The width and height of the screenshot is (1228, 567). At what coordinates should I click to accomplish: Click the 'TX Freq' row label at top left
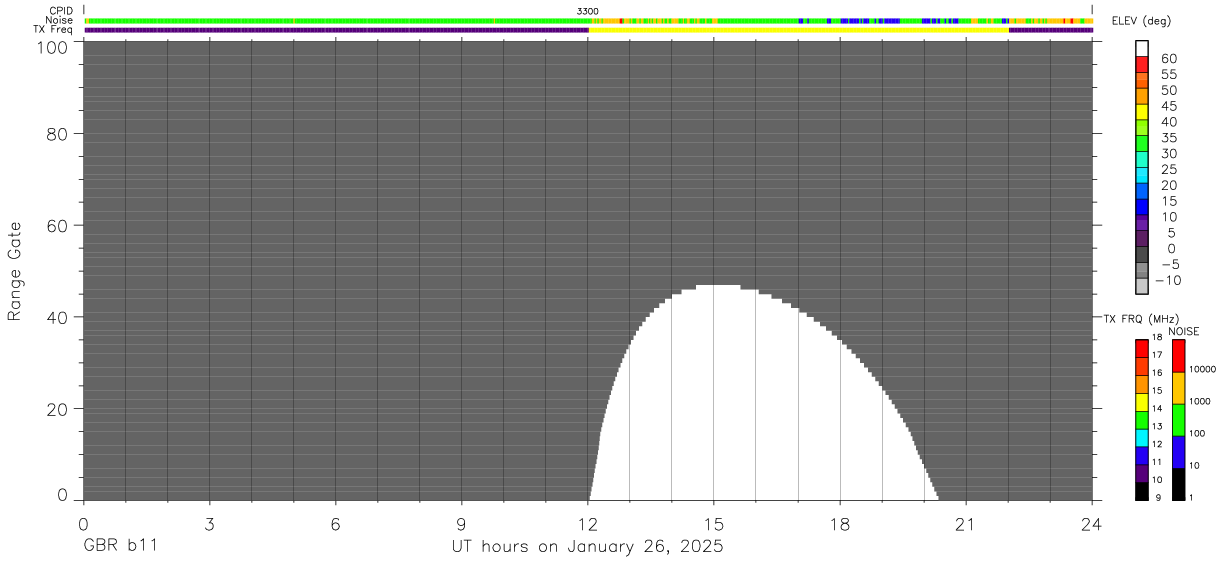[54, 30]
